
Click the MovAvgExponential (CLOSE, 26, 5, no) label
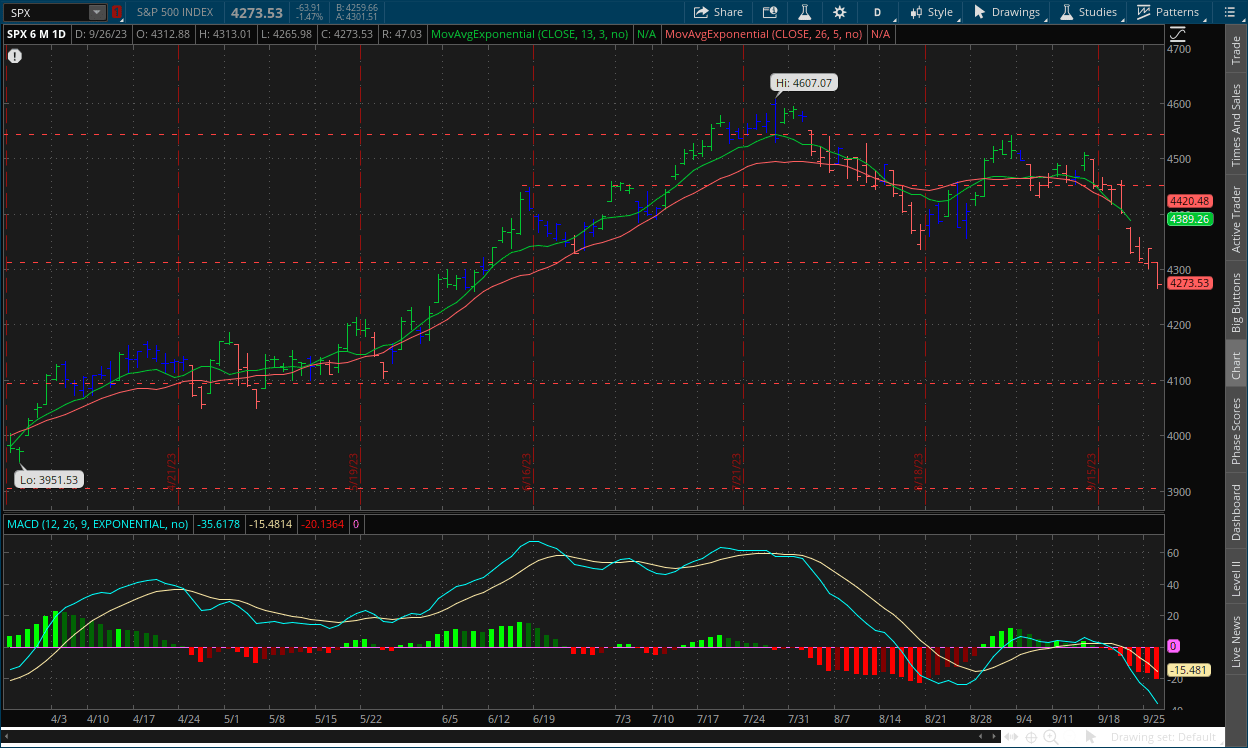765,34
